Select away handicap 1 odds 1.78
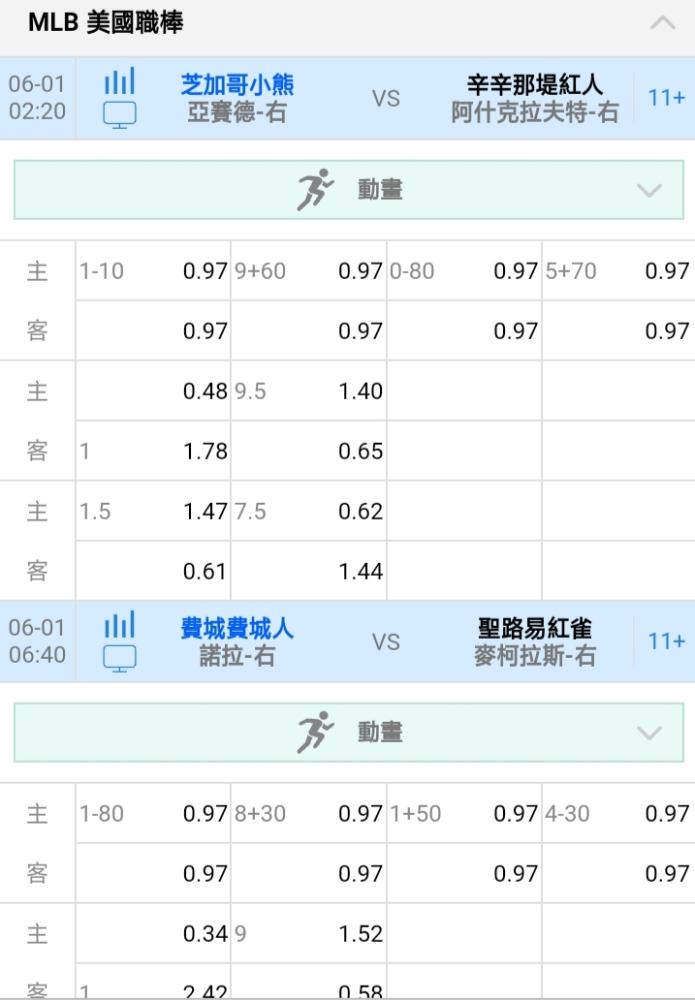 153,451
